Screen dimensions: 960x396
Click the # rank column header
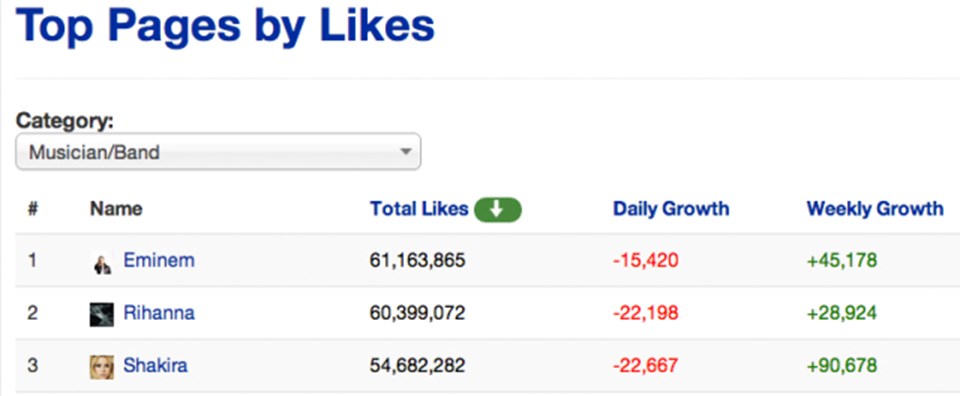32,209
